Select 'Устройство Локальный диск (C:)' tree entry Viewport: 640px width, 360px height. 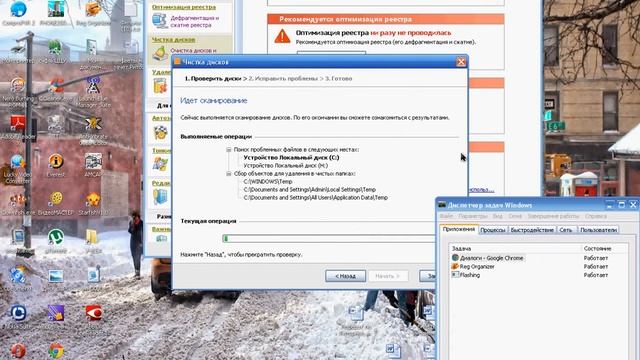291,158
